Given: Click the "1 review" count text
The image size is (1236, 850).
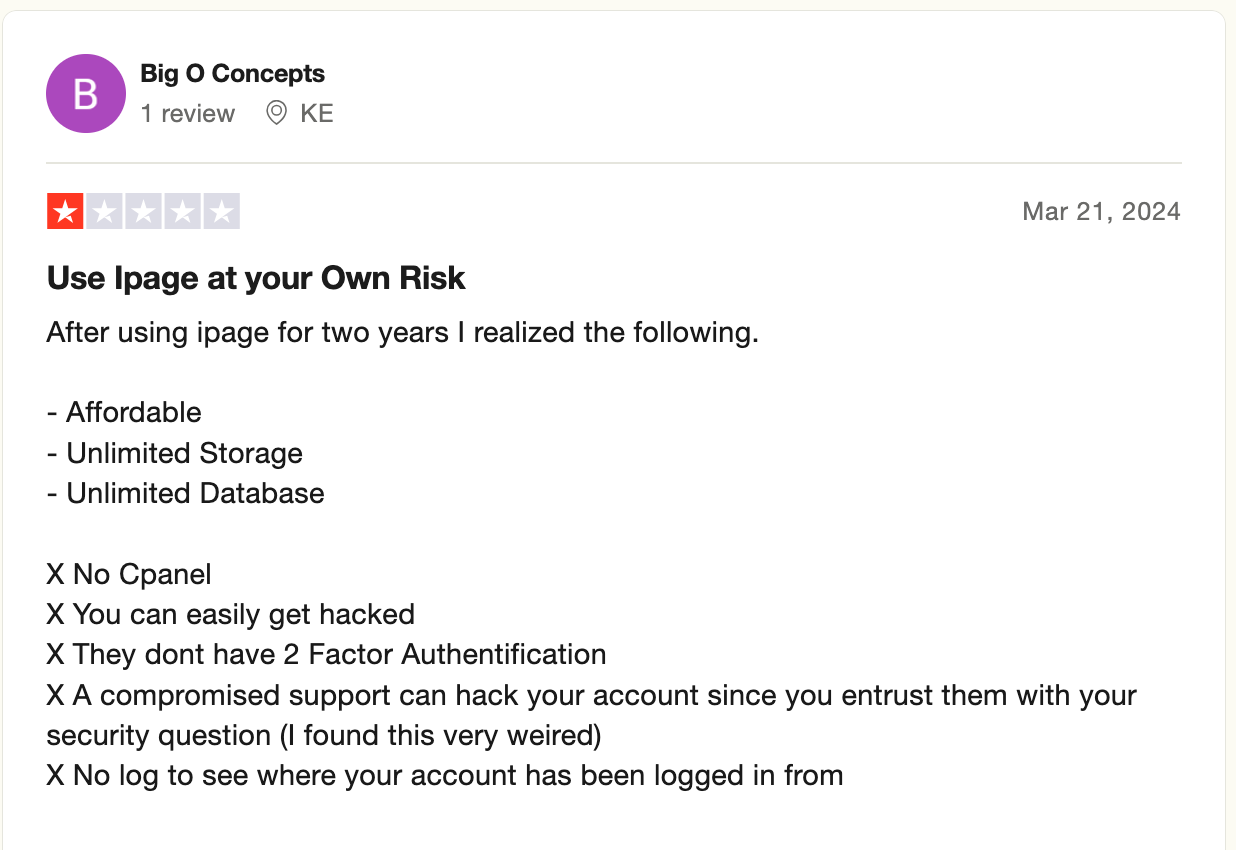Looking at the screenshot, I should tap(188, 114).
